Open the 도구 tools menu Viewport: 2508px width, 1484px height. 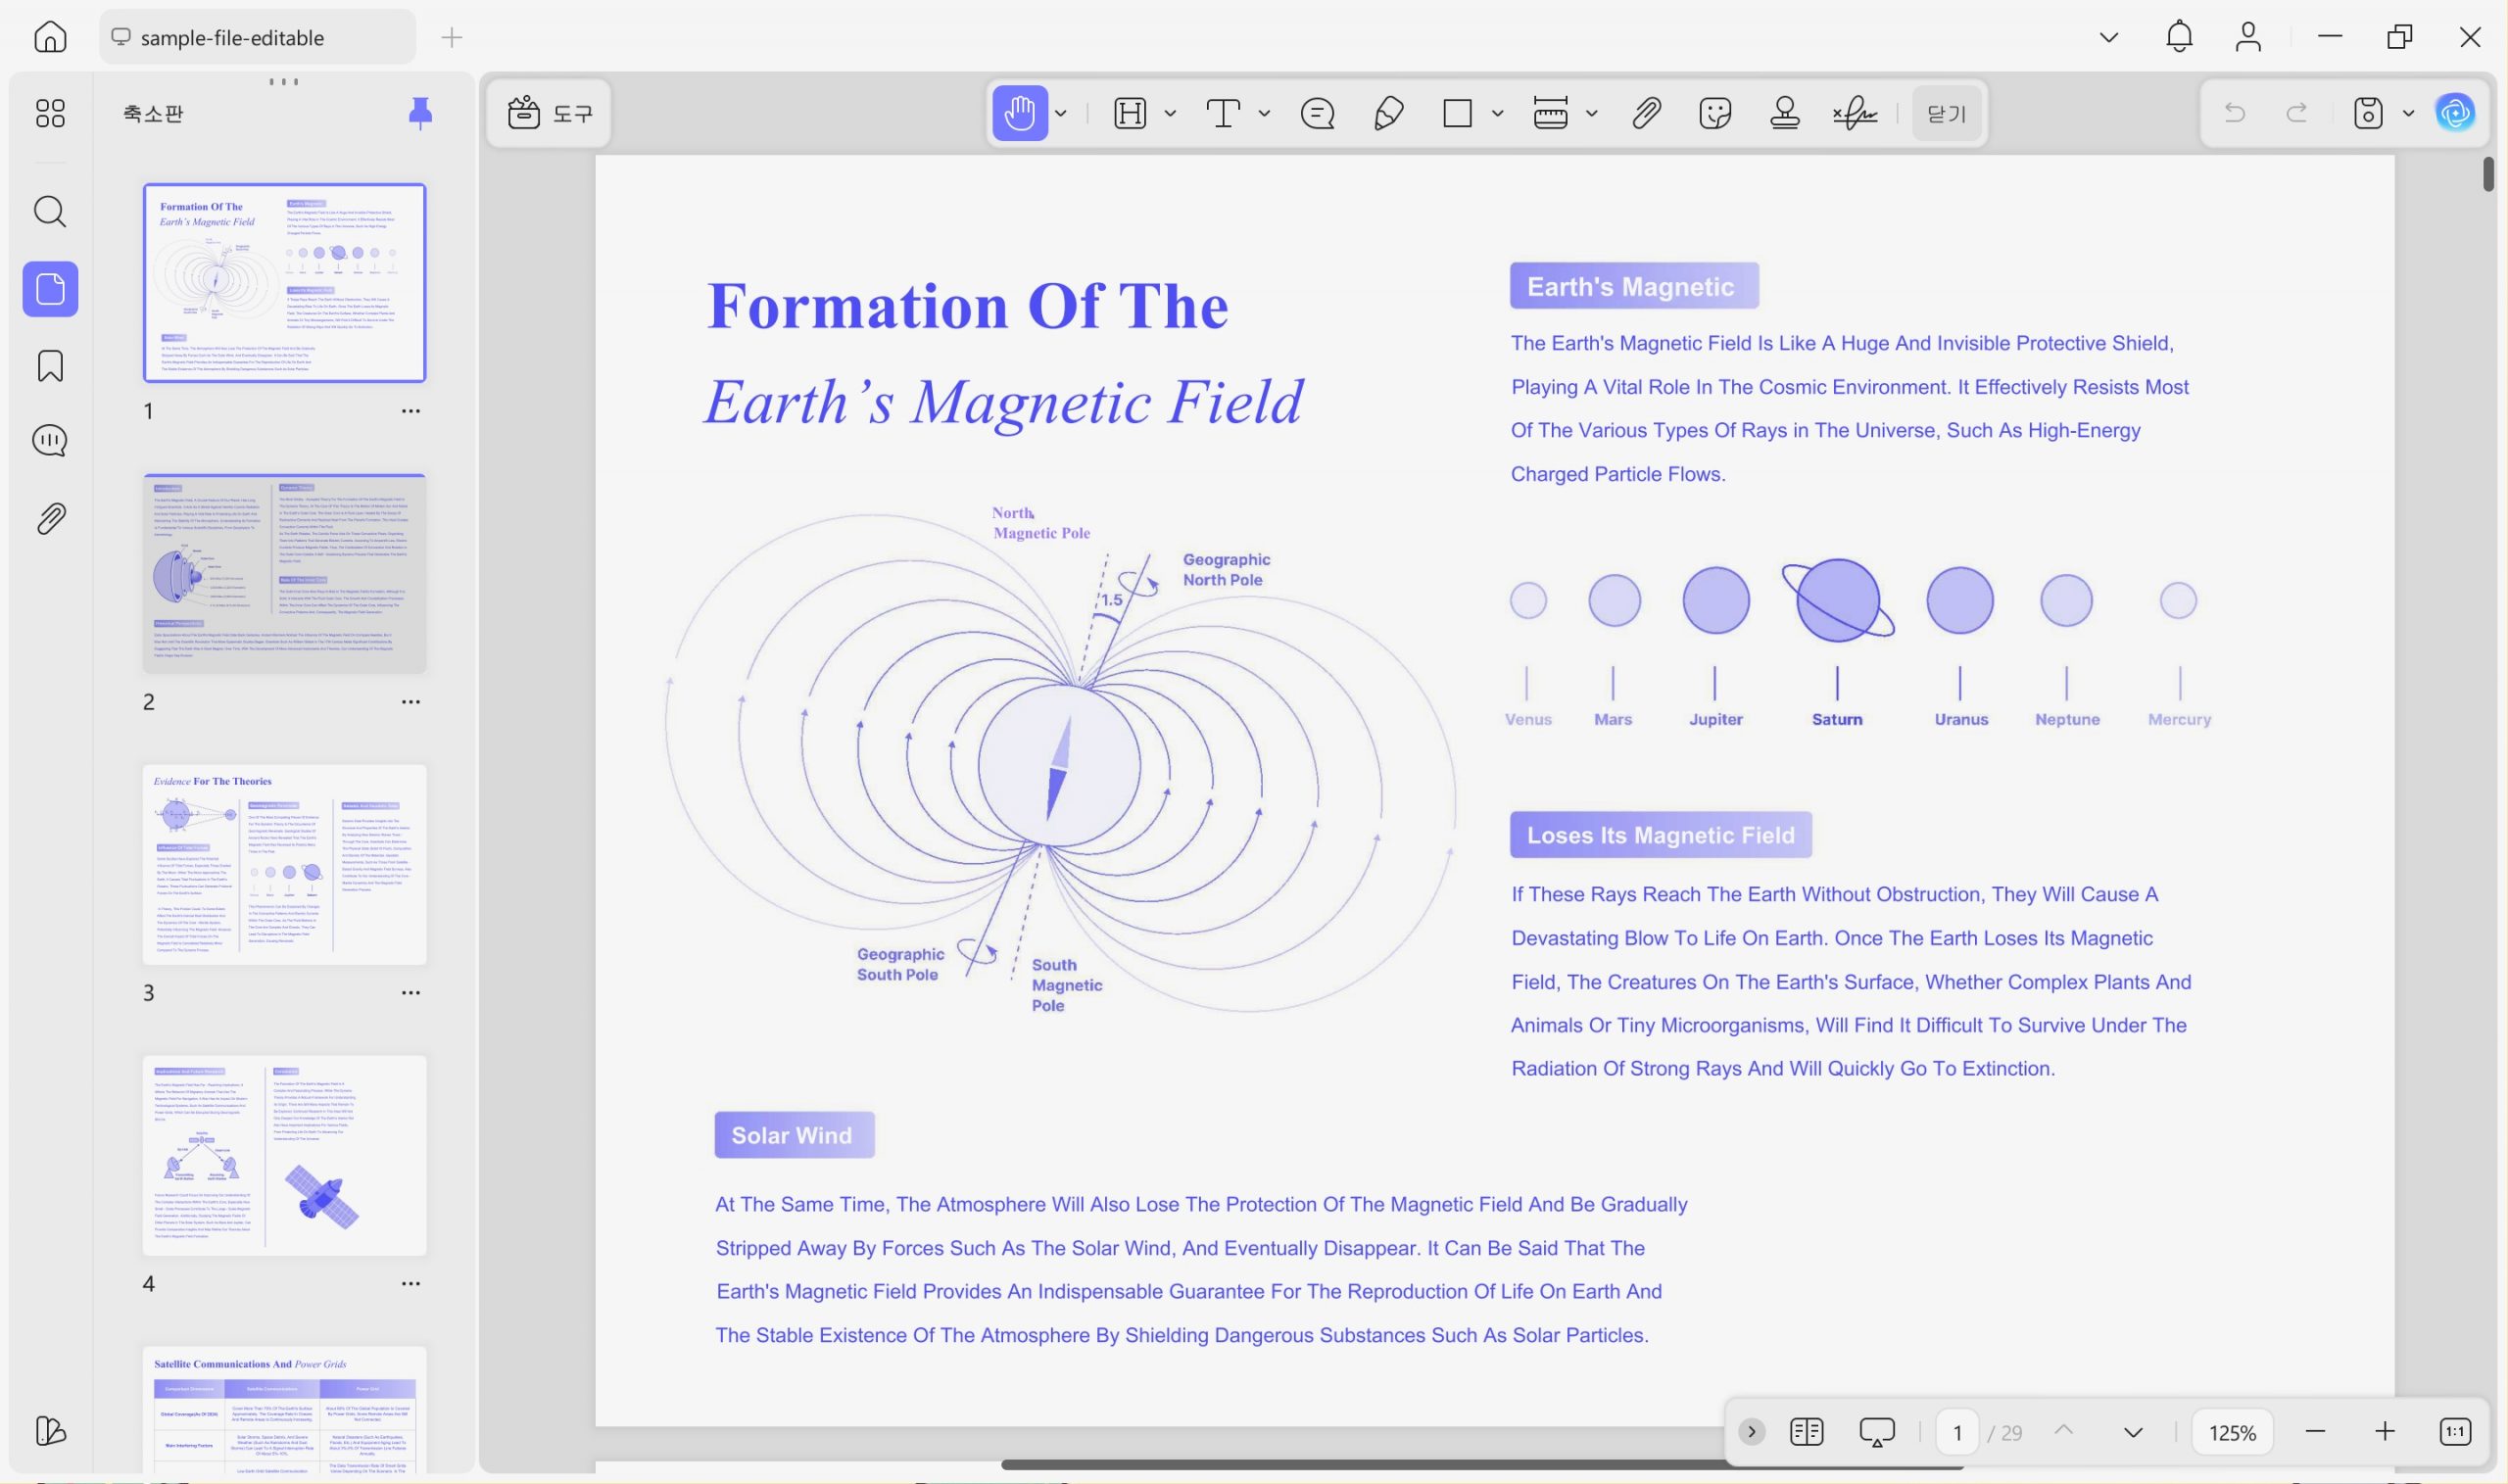[550, 113]
